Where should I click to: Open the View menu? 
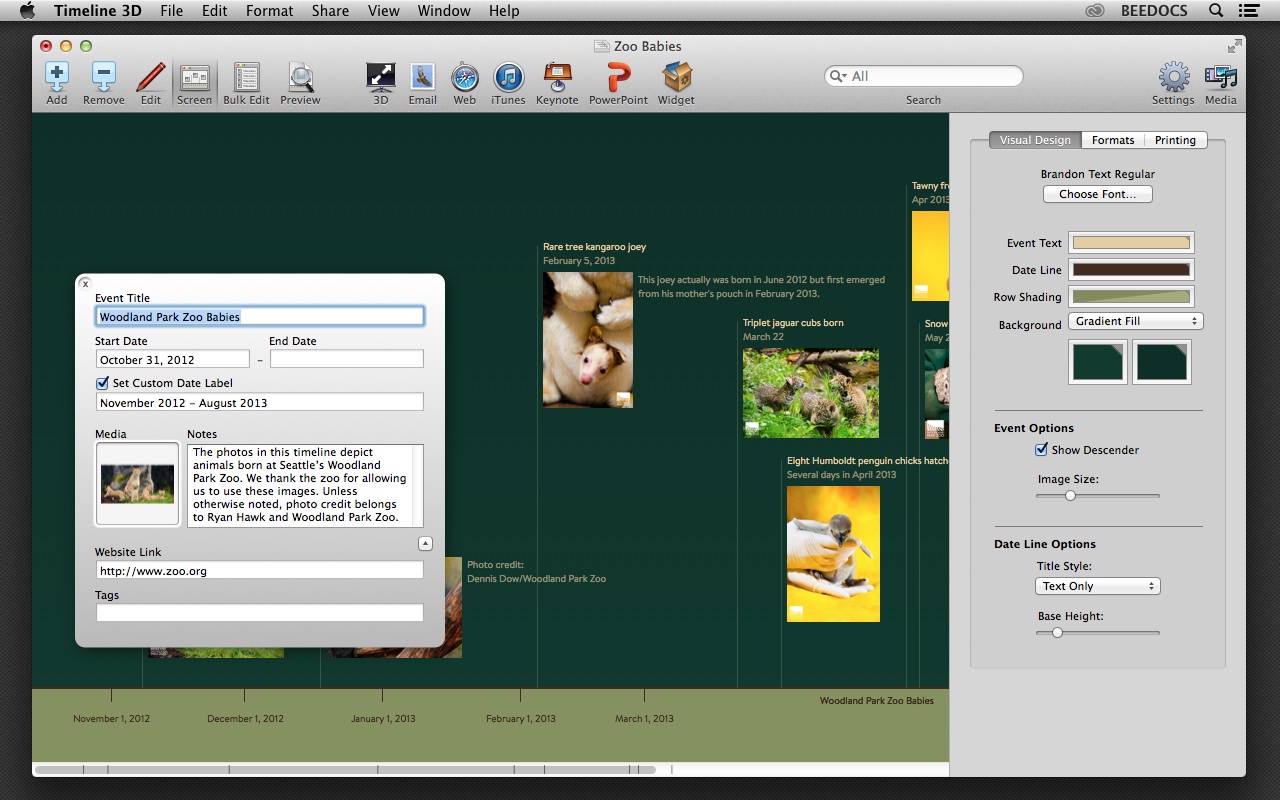(x=384, y=11)
